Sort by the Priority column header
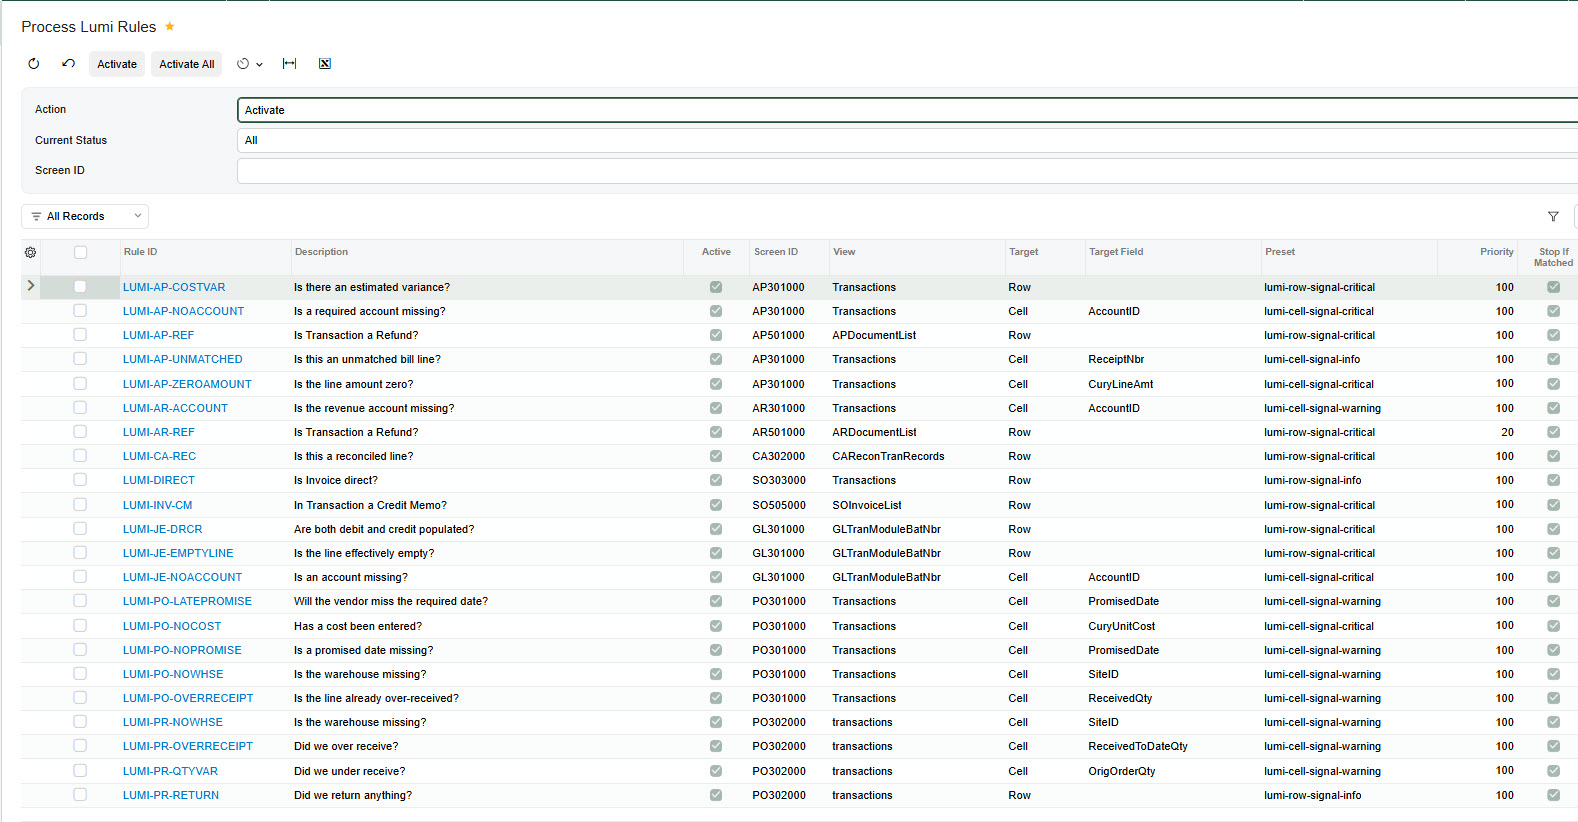The width and height of the screenshot is (1578, 822). [x=1497, y=252]
